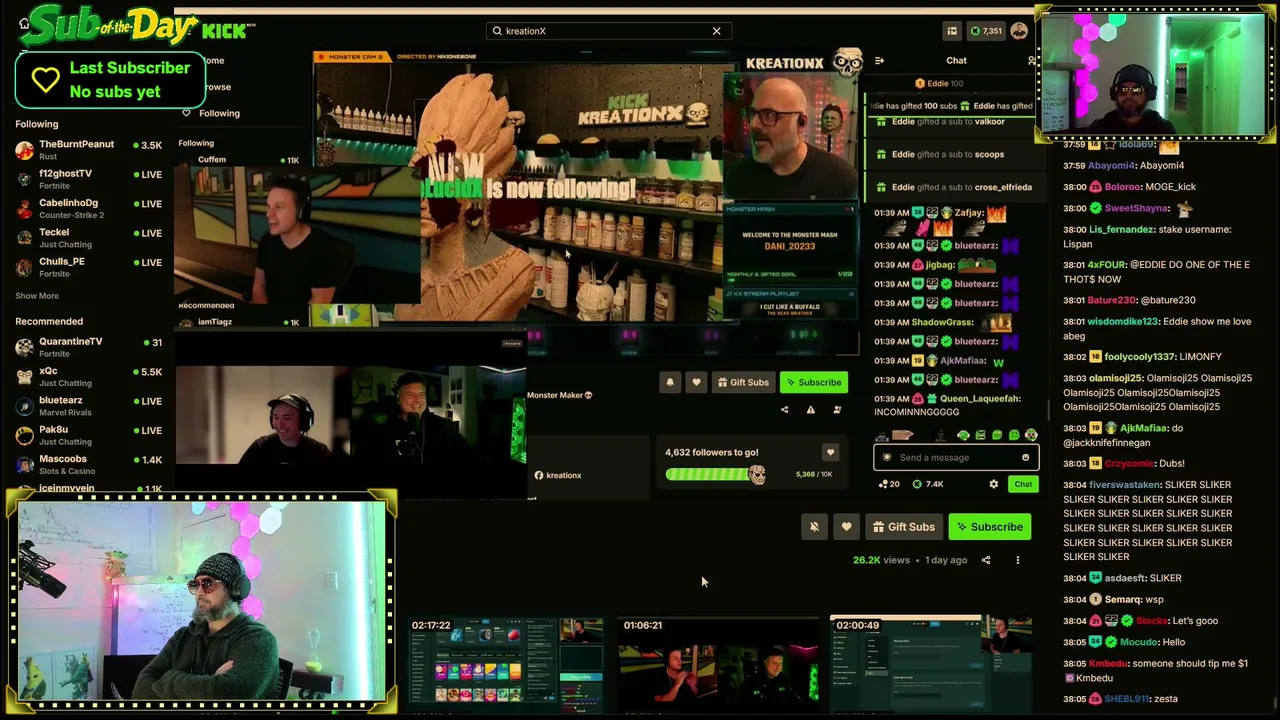Click the bluetearz sidebar avatar icon

(24, 406)
